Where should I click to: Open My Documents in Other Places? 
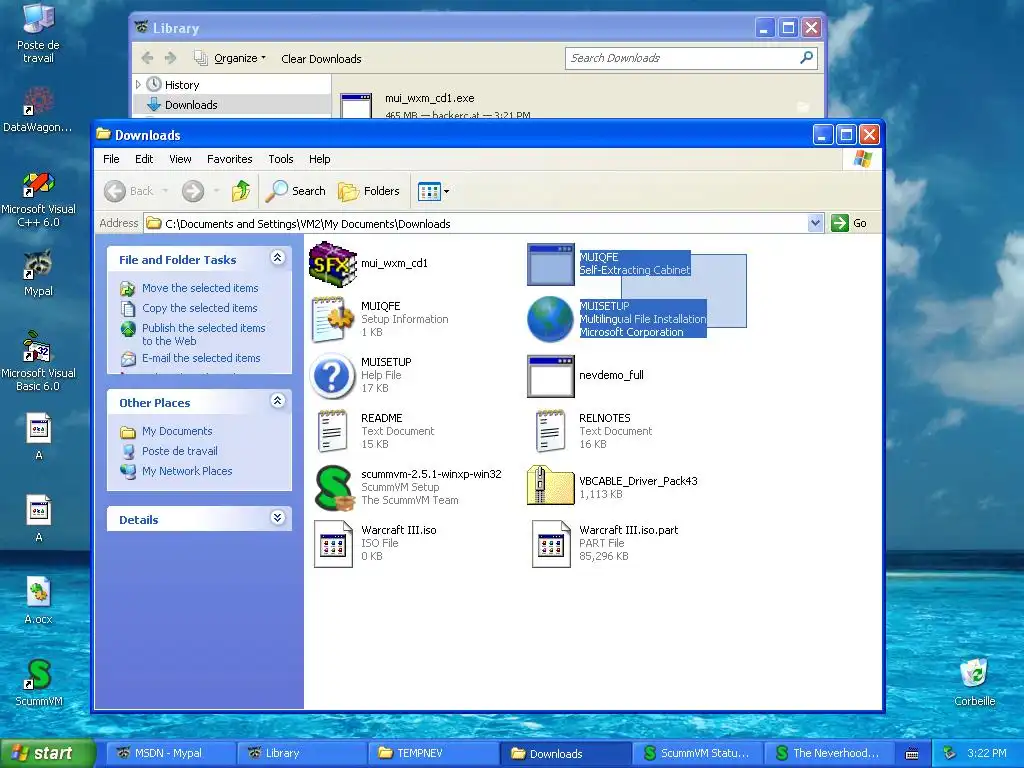pyautogui.click(x=177, y=431)
